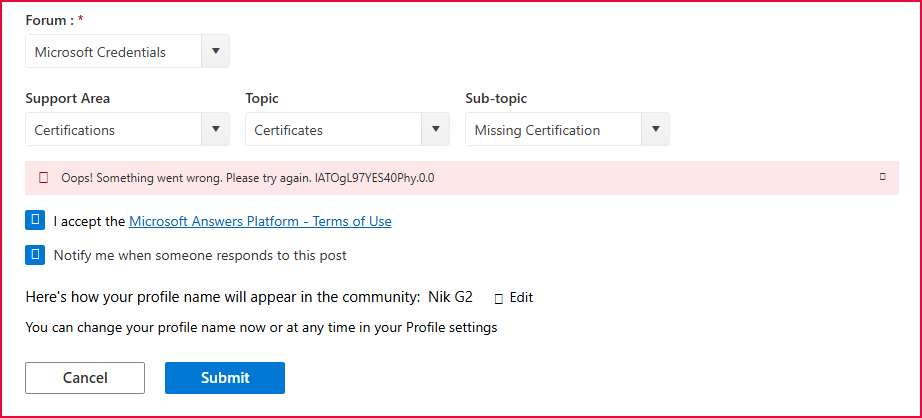Image resolution: width=922 pixels, height=418 pixels.
Task: Open the Support Area dropdown showing Certifications
Action: pyautogui.click(x=127, y=129)
